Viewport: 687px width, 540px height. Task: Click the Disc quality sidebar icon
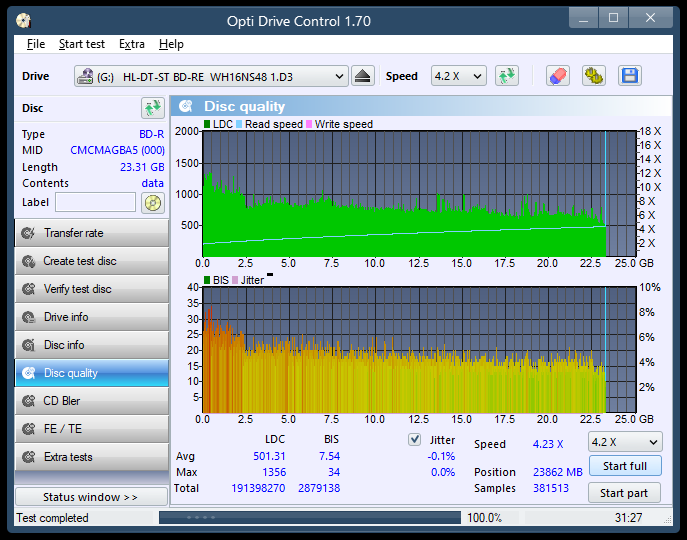click(x=28, y=373)
